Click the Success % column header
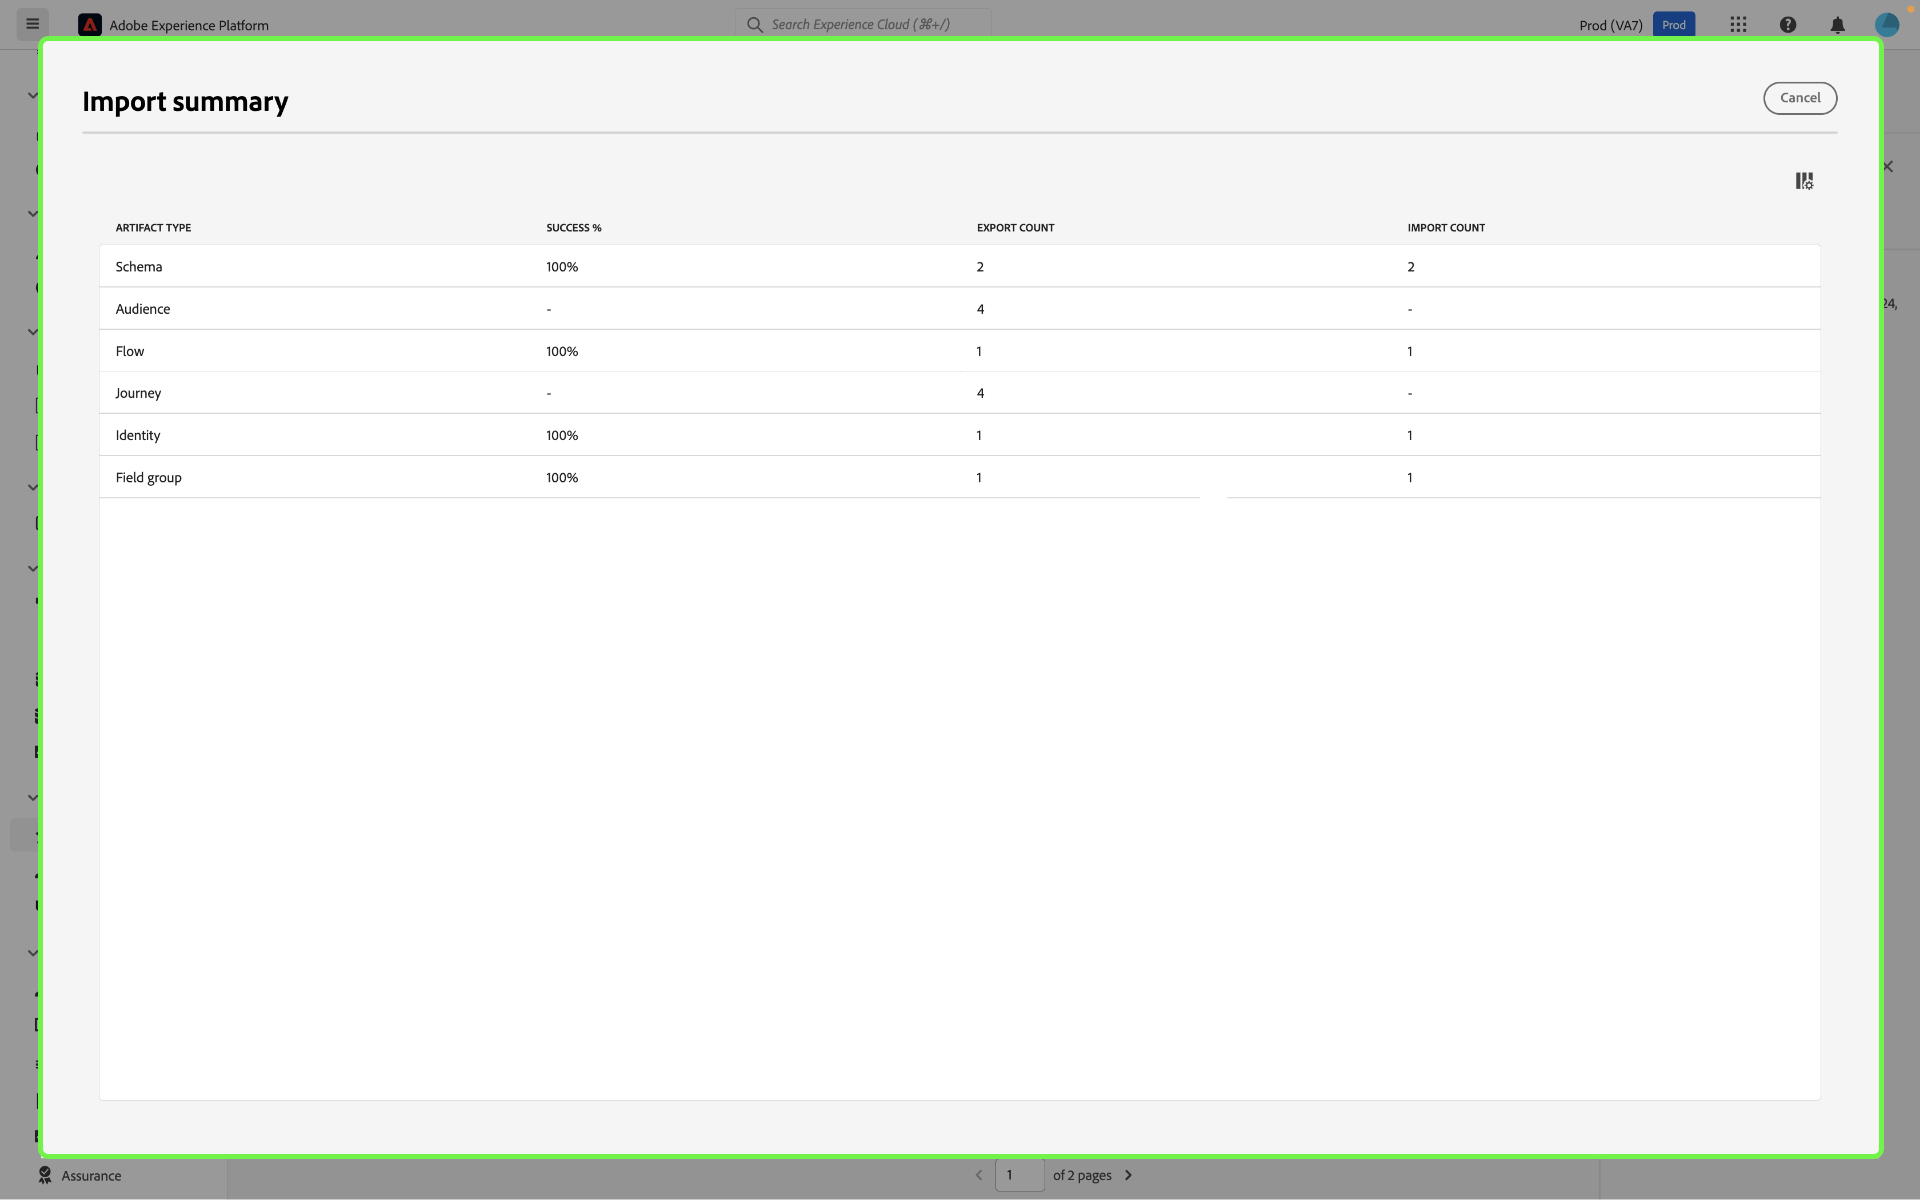This screenshot has width=1920, height=1200. [573, 228]
